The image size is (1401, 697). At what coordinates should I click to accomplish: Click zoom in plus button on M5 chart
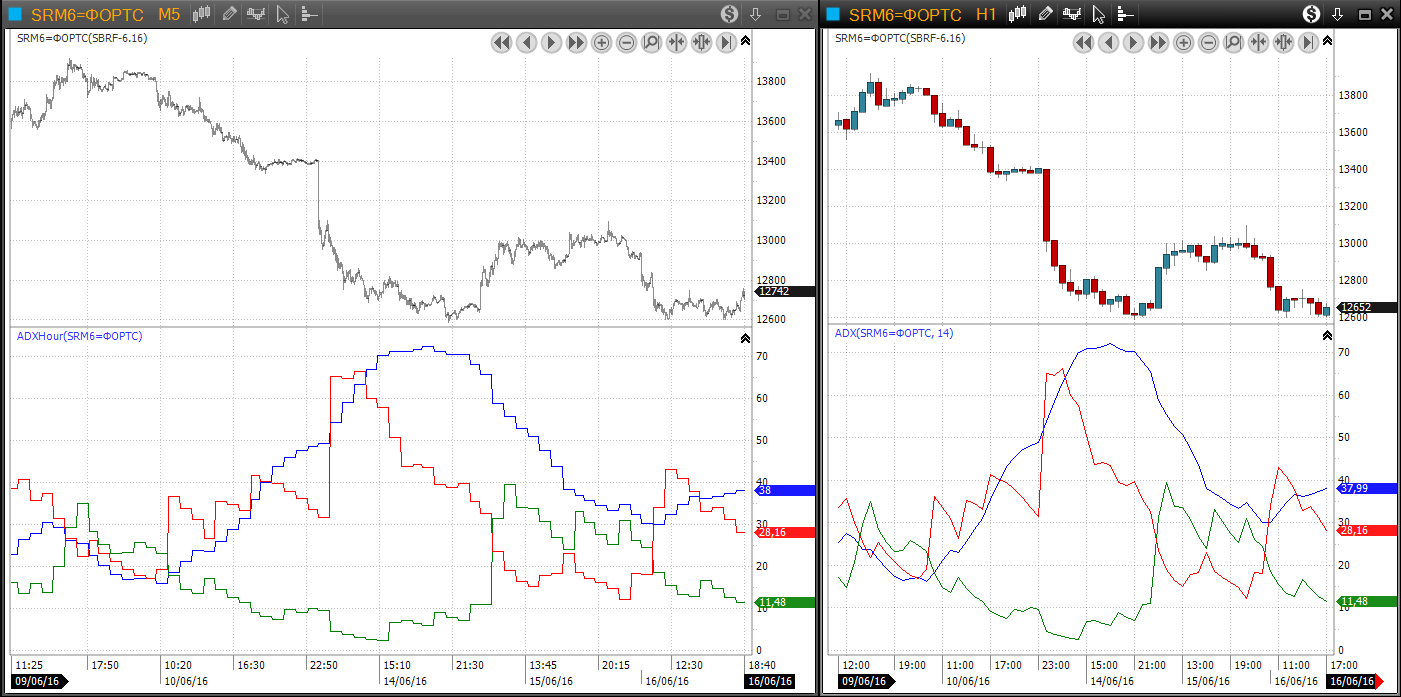(x=601, y=43)
